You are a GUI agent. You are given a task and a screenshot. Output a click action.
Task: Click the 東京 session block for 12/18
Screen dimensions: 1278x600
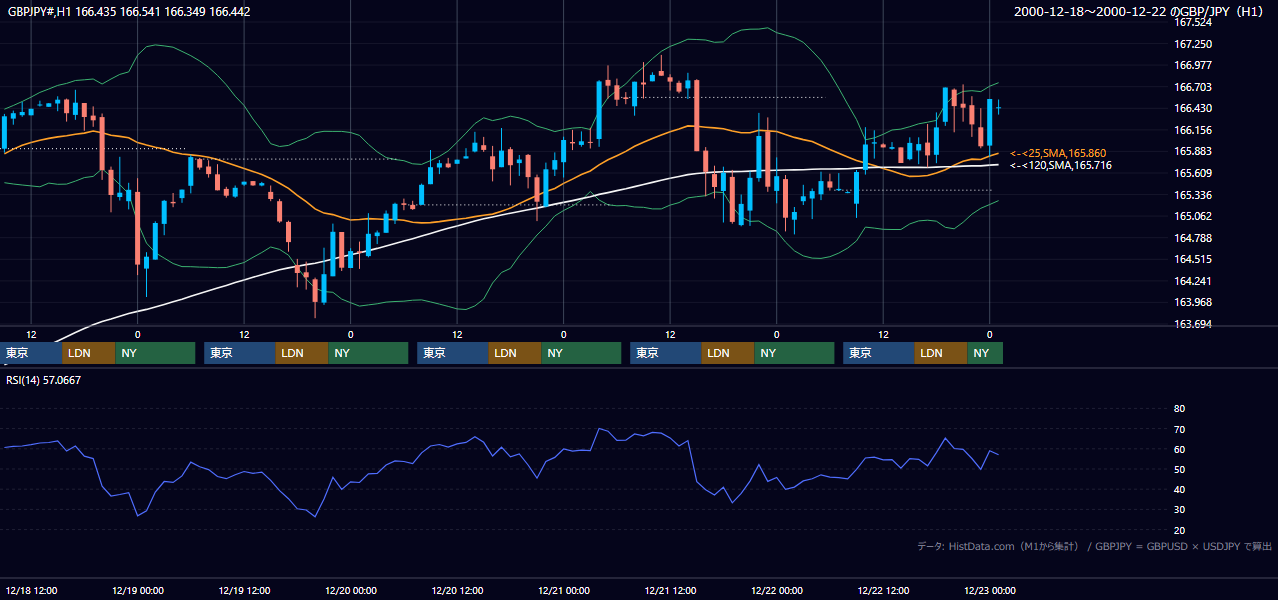point(31,353)
